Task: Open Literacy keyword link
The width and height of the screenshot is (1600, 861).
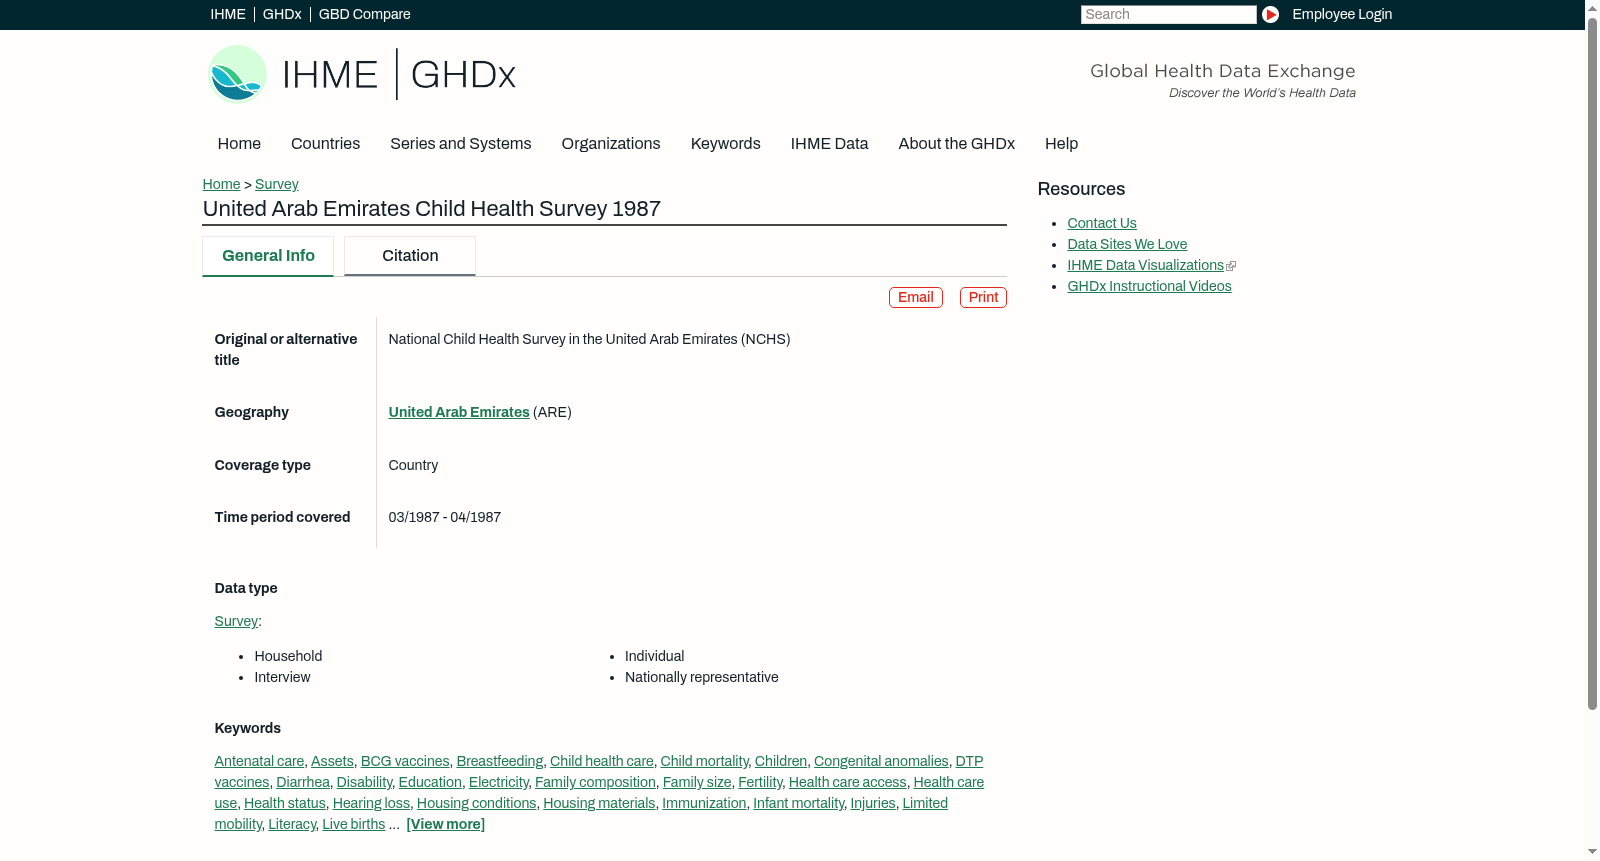Action: click(x=292, y=824)
